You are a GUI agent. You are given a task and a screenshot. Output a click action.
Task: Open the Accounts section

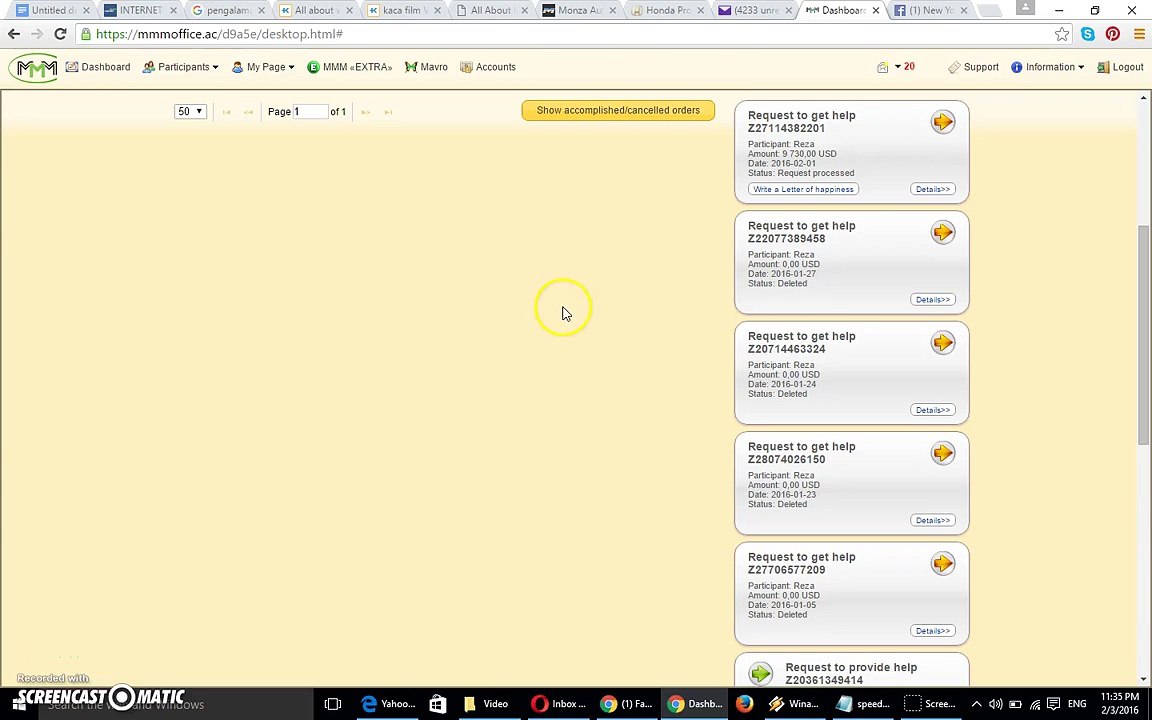488,67
